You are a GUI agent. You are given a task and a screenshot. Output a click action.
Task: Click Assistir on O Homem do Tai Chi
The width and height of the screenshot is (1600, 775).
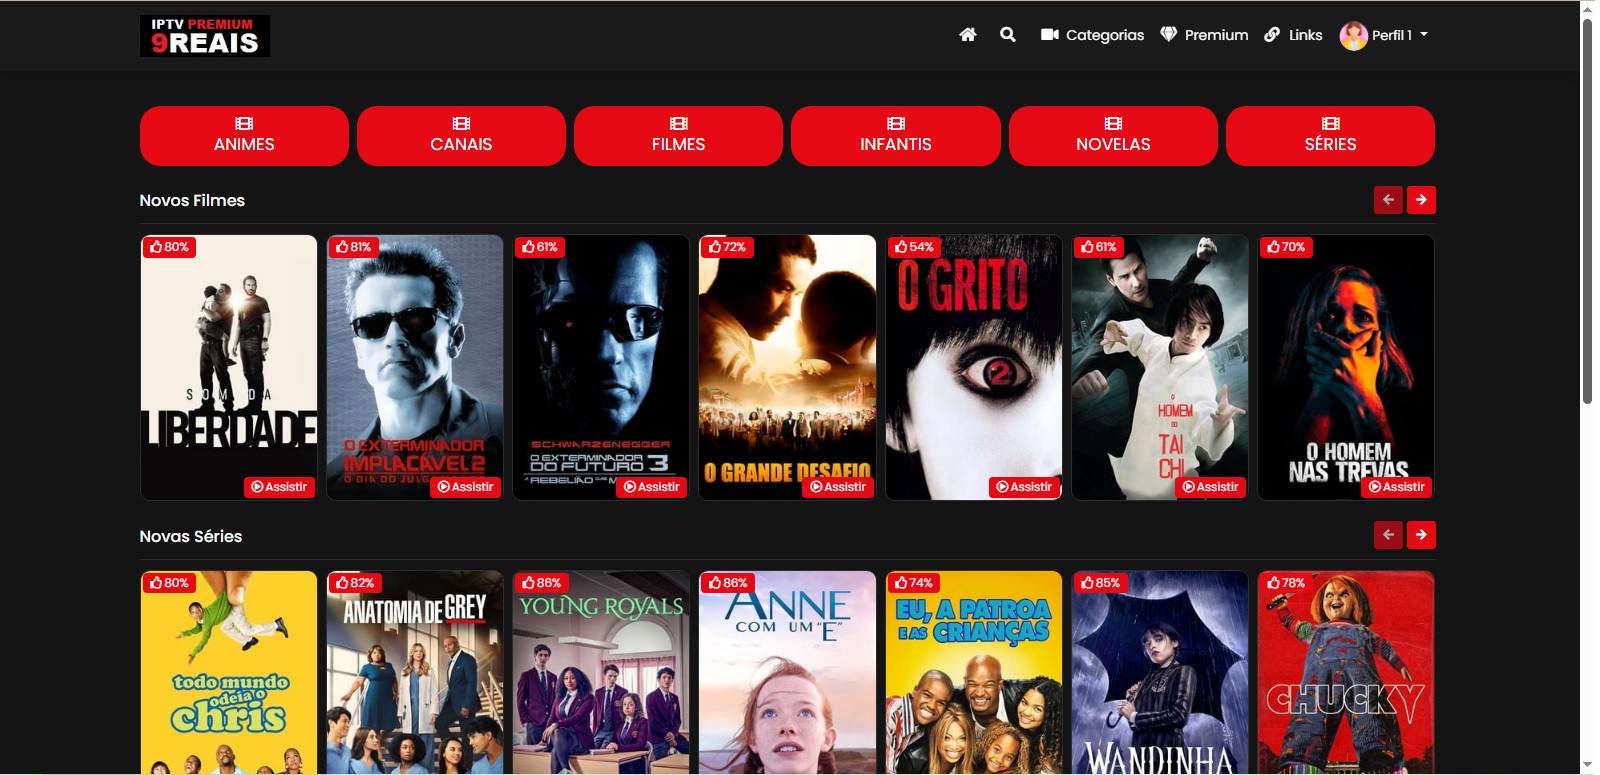pos(1210,487)
